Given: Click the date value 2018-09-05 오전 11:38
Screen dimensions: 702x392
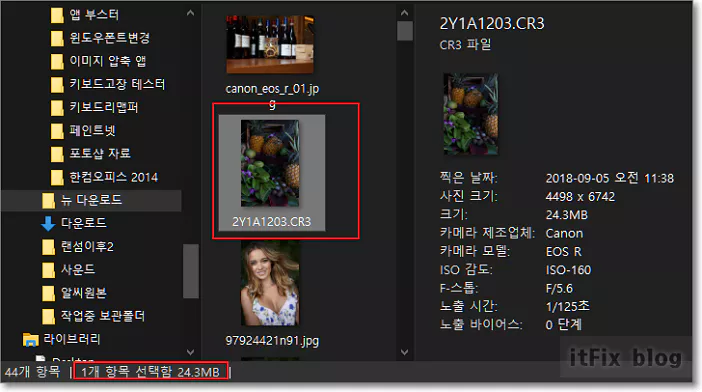Looking at the screenshot, I should (609, 179).
